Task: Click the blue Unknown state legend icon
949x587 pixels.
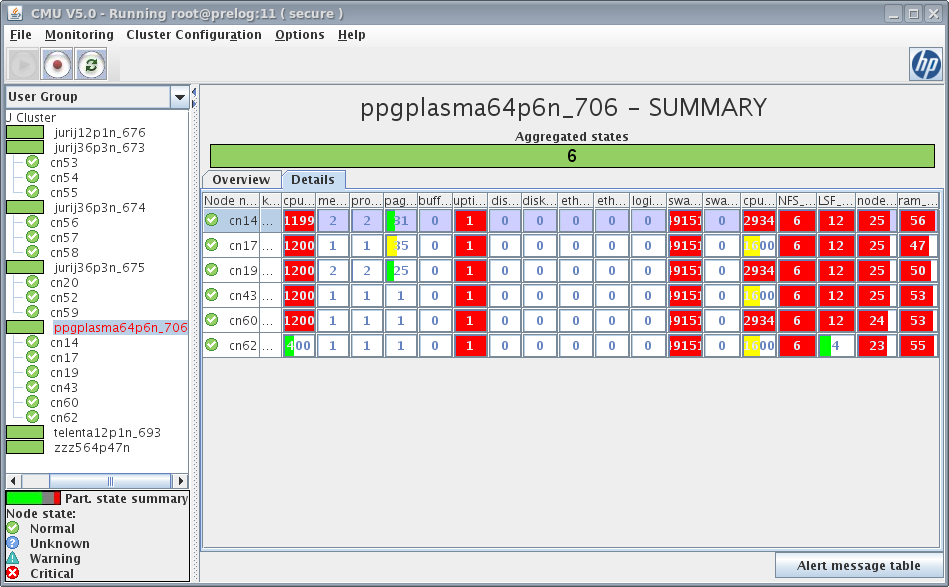Action: (x=13, y=544)
